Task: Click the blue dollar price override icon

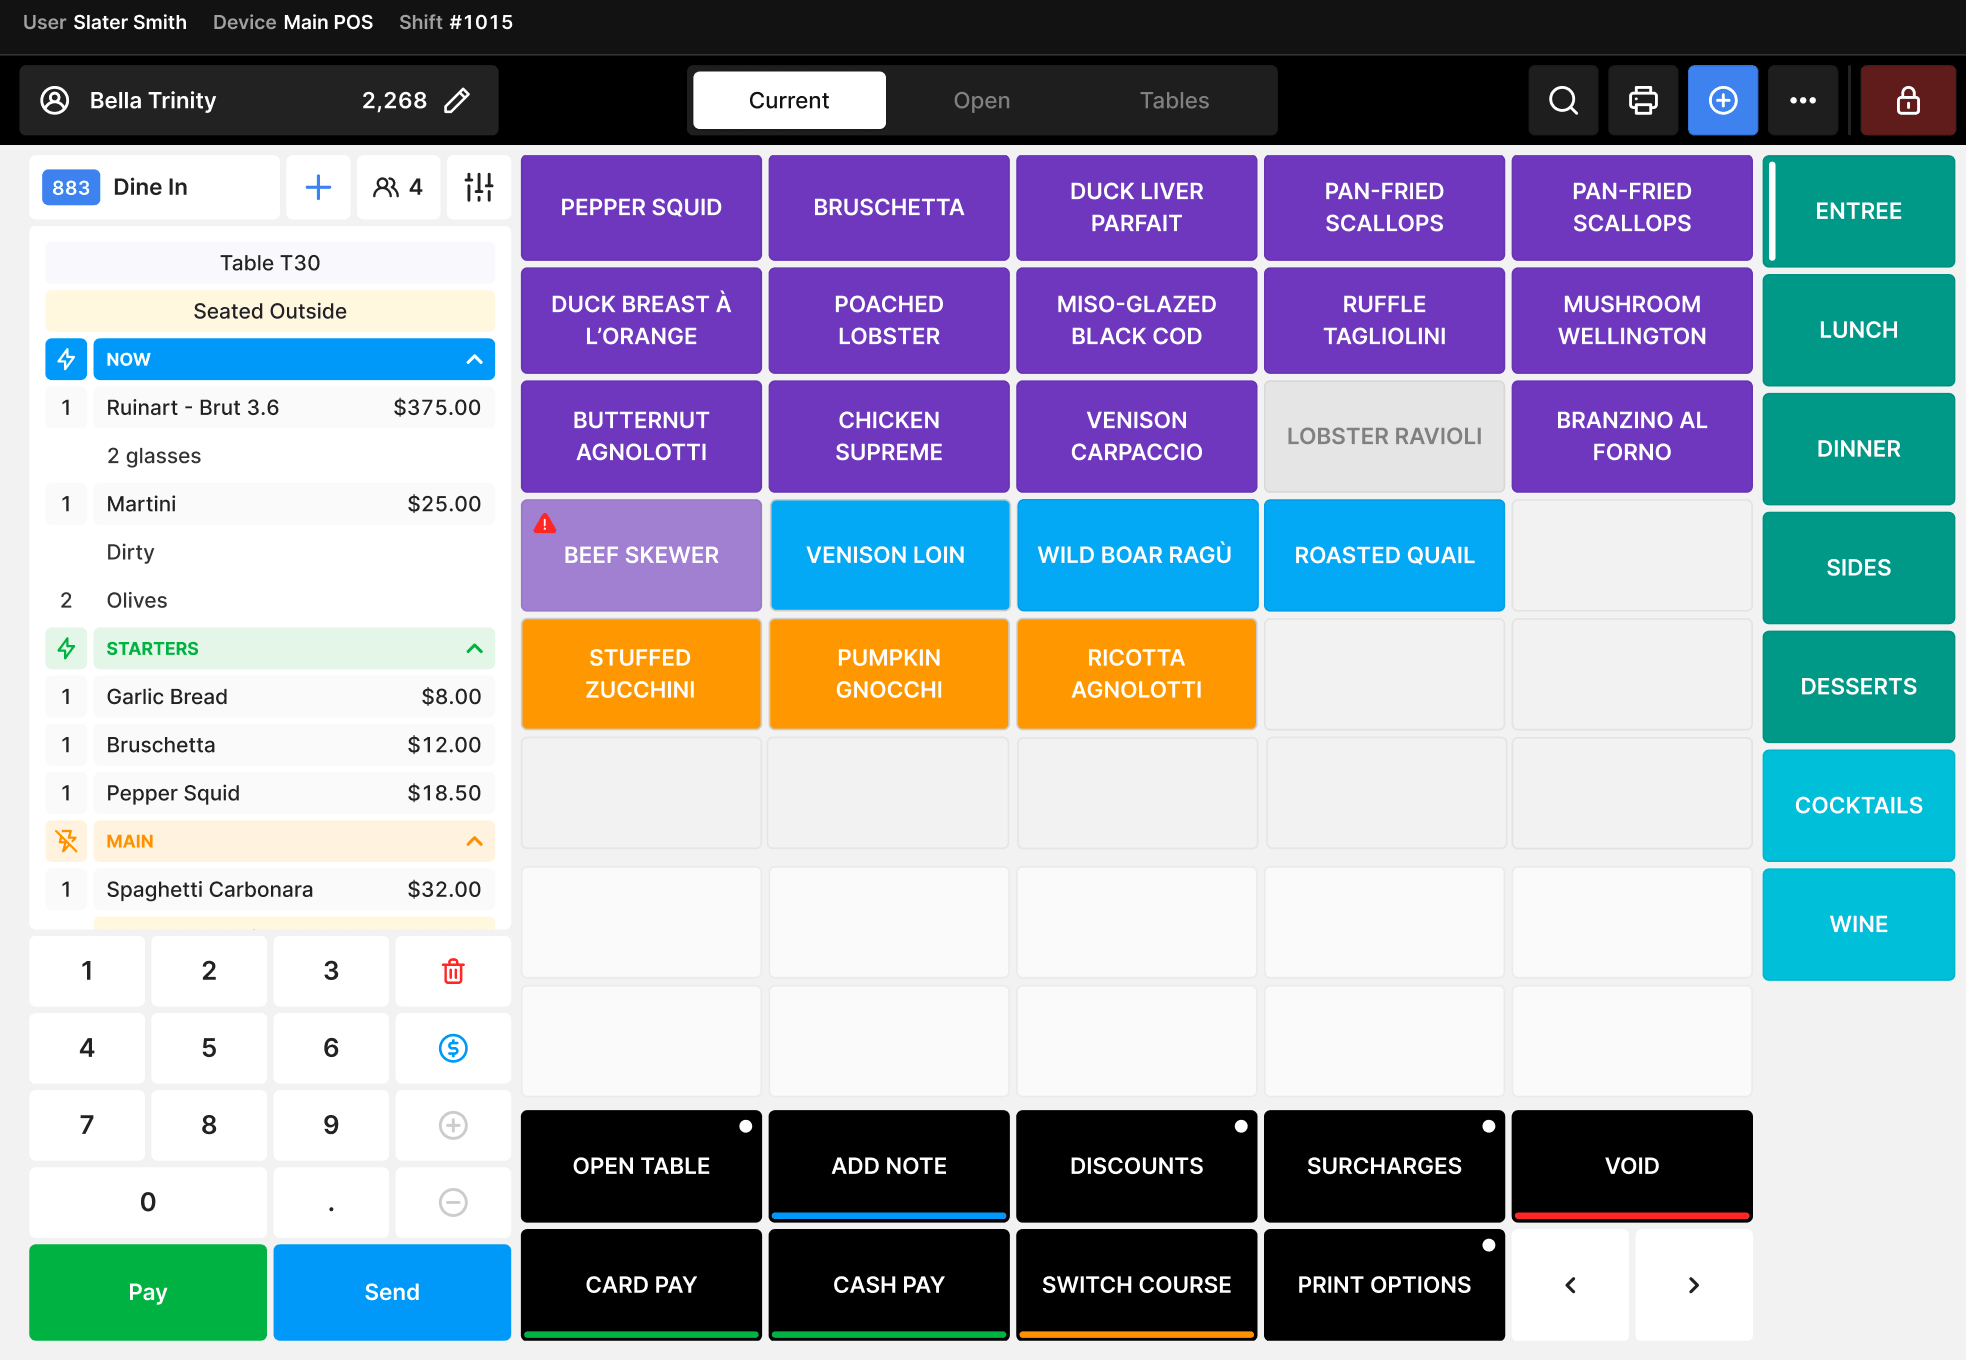Action: (x=453, y=1048)
